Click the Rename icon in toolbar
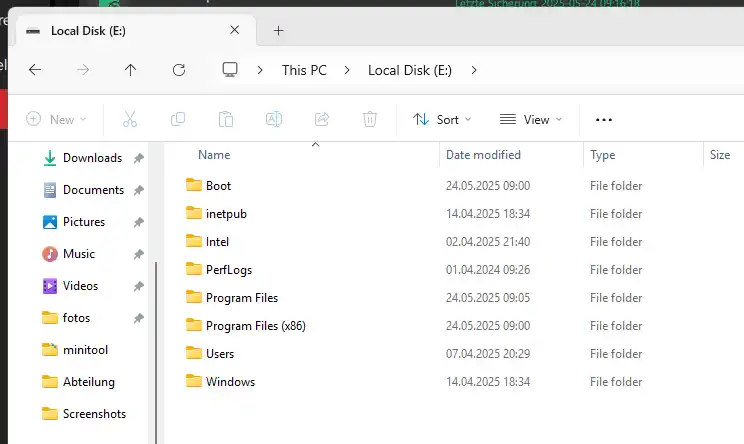744x444 pixels. tap(274, 119)
